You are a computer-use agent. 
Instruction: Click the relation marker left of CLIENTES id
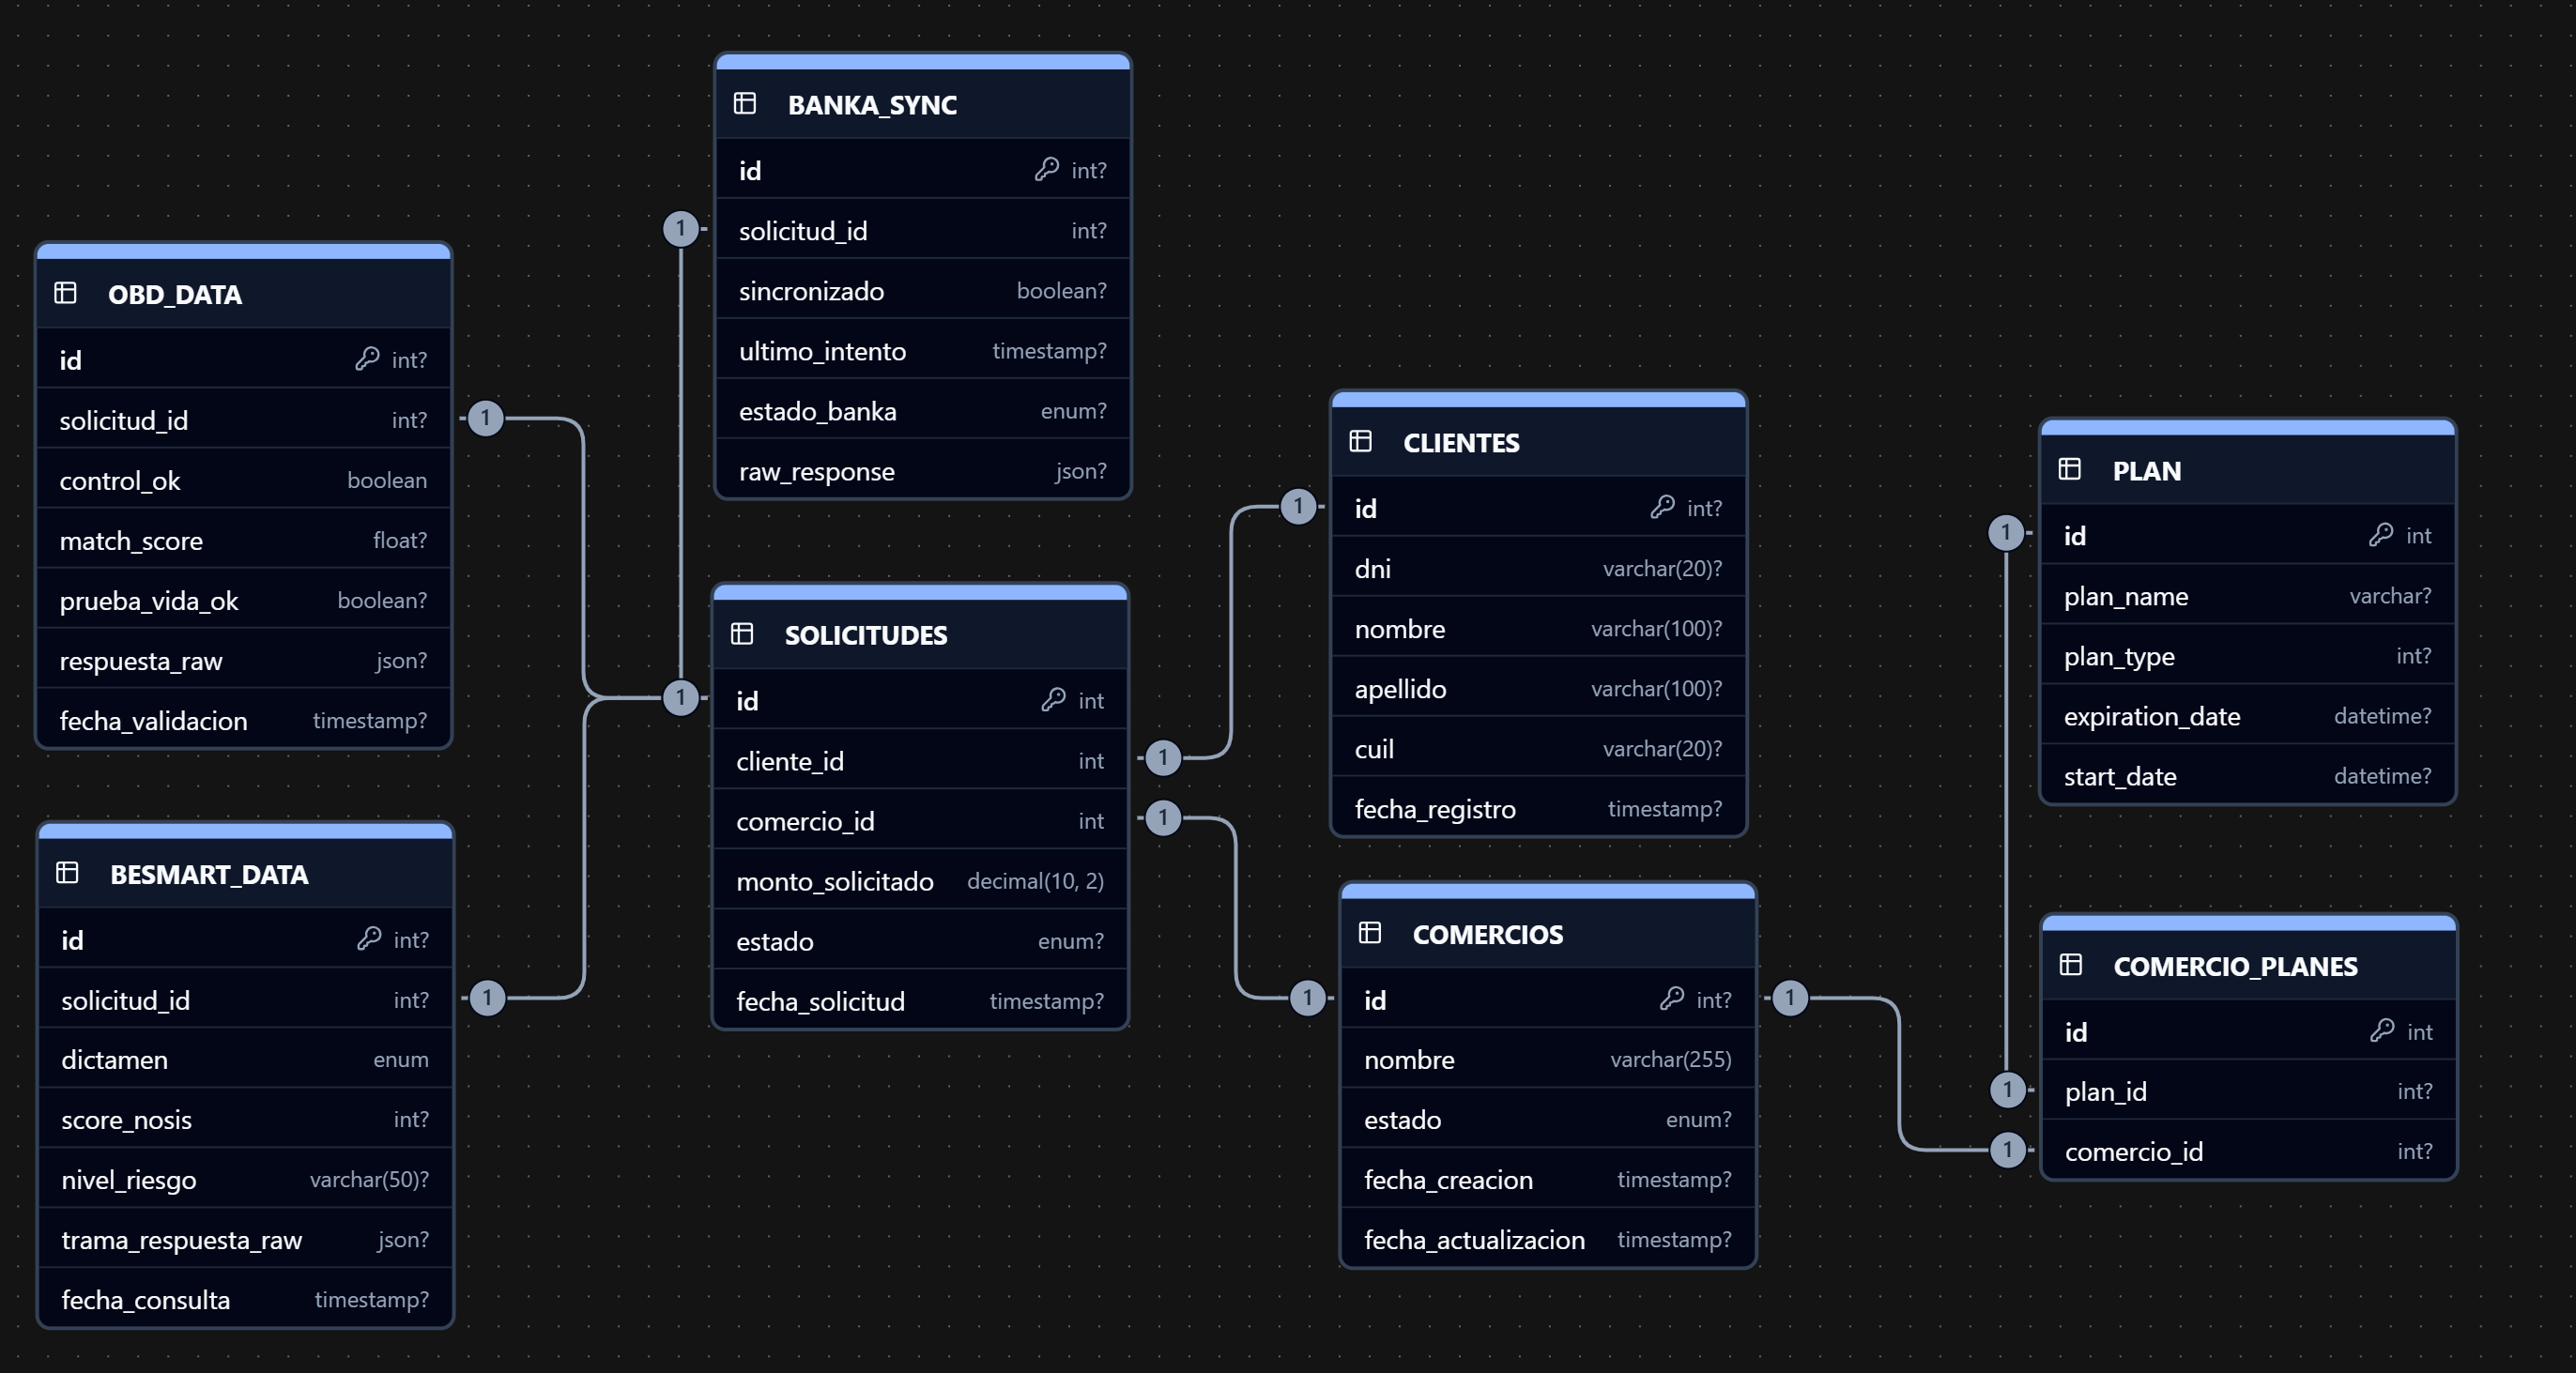1297,506
